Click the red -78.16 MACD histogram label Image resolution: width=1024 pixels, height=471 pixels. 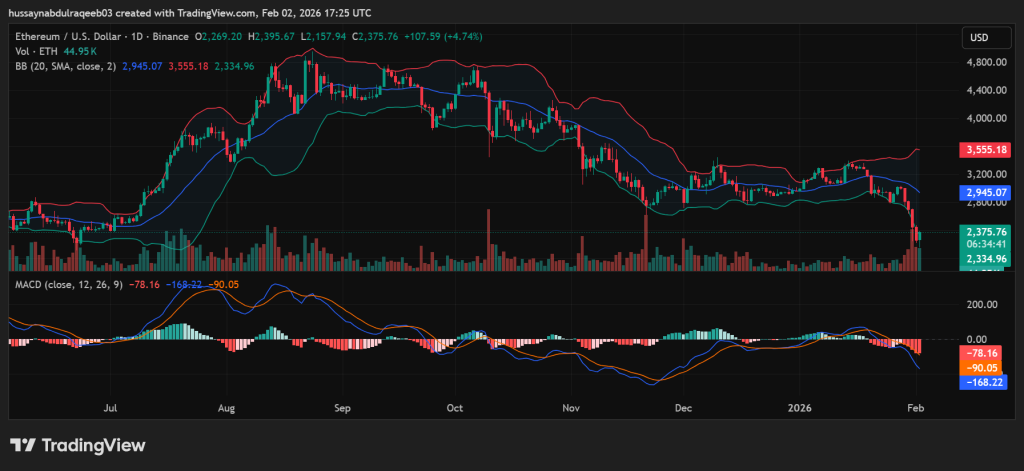click(982, 354)
